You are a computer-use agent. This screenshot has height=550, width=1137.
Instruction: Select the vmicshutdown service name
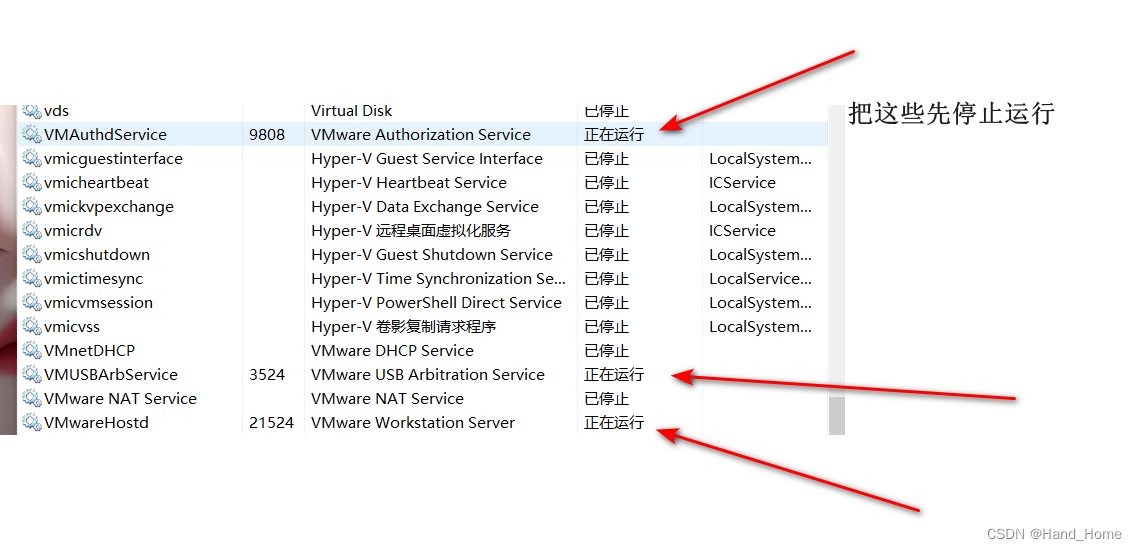(96, 254)
